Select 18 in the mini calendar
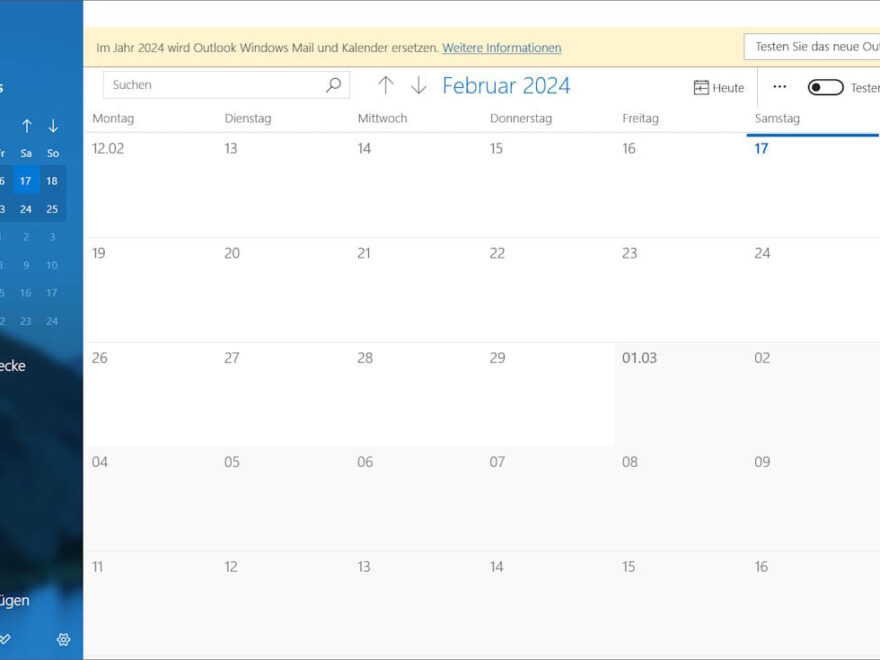 click(52, 181)
